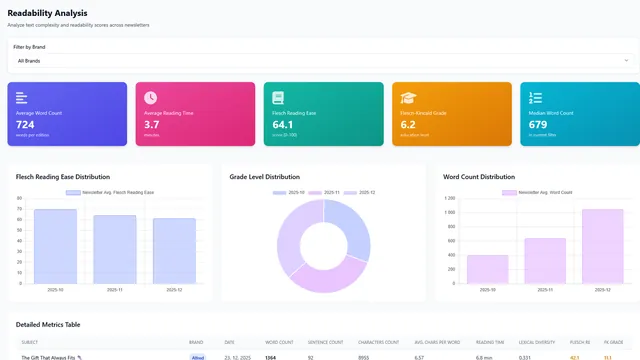The width and height of the screenshot is (640, 360).
Task: Select the 2025-12 bar in the Flesch Reading Ease chart
Action: coord(174,251)
